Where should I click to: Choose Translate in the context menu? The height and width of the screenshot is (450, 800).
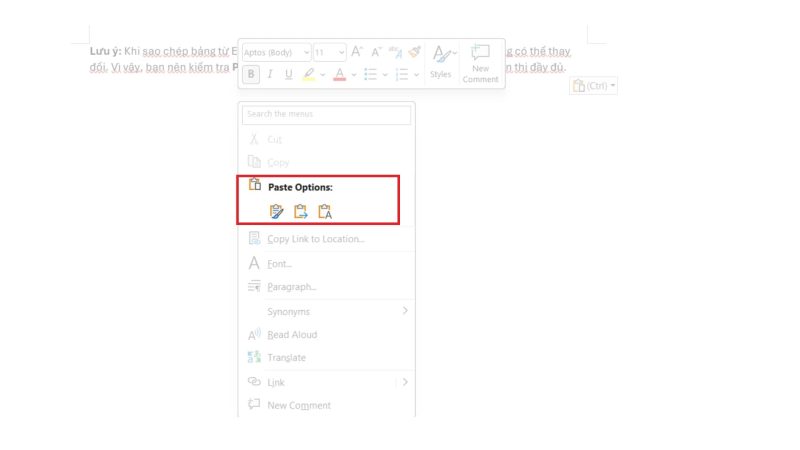pyautogui.click(x=327, y=358)
